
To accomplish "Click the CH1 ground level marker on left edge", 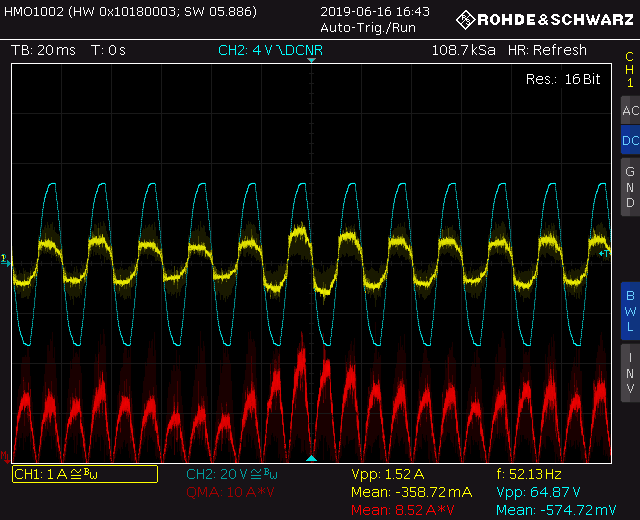I will [x=5, y=260].
